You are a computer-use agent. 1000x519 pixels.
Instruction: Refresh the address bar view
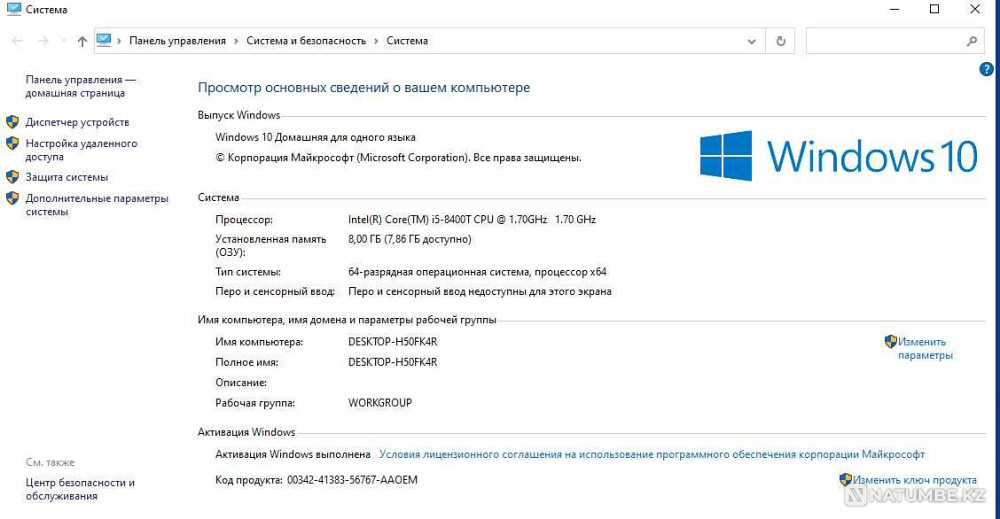point(781,41)
